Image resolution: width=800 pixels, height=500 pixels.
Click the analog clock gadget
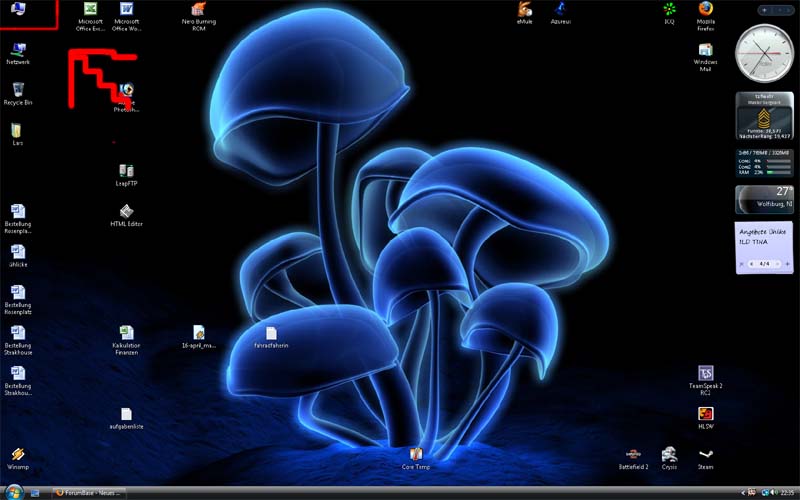[764, 53]
